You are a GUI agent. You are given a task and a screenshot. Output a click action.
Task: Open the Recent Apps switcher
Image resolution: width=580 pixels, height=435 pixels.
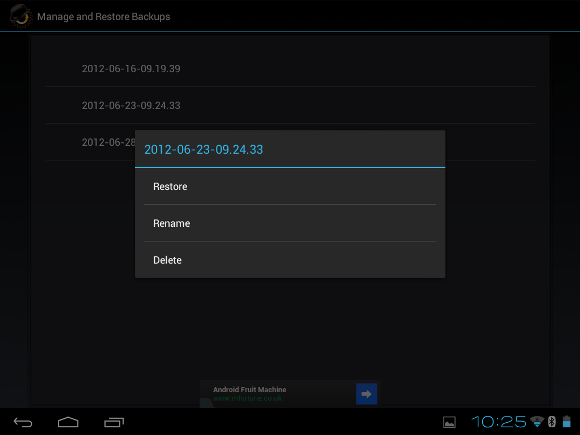[114, 422]
